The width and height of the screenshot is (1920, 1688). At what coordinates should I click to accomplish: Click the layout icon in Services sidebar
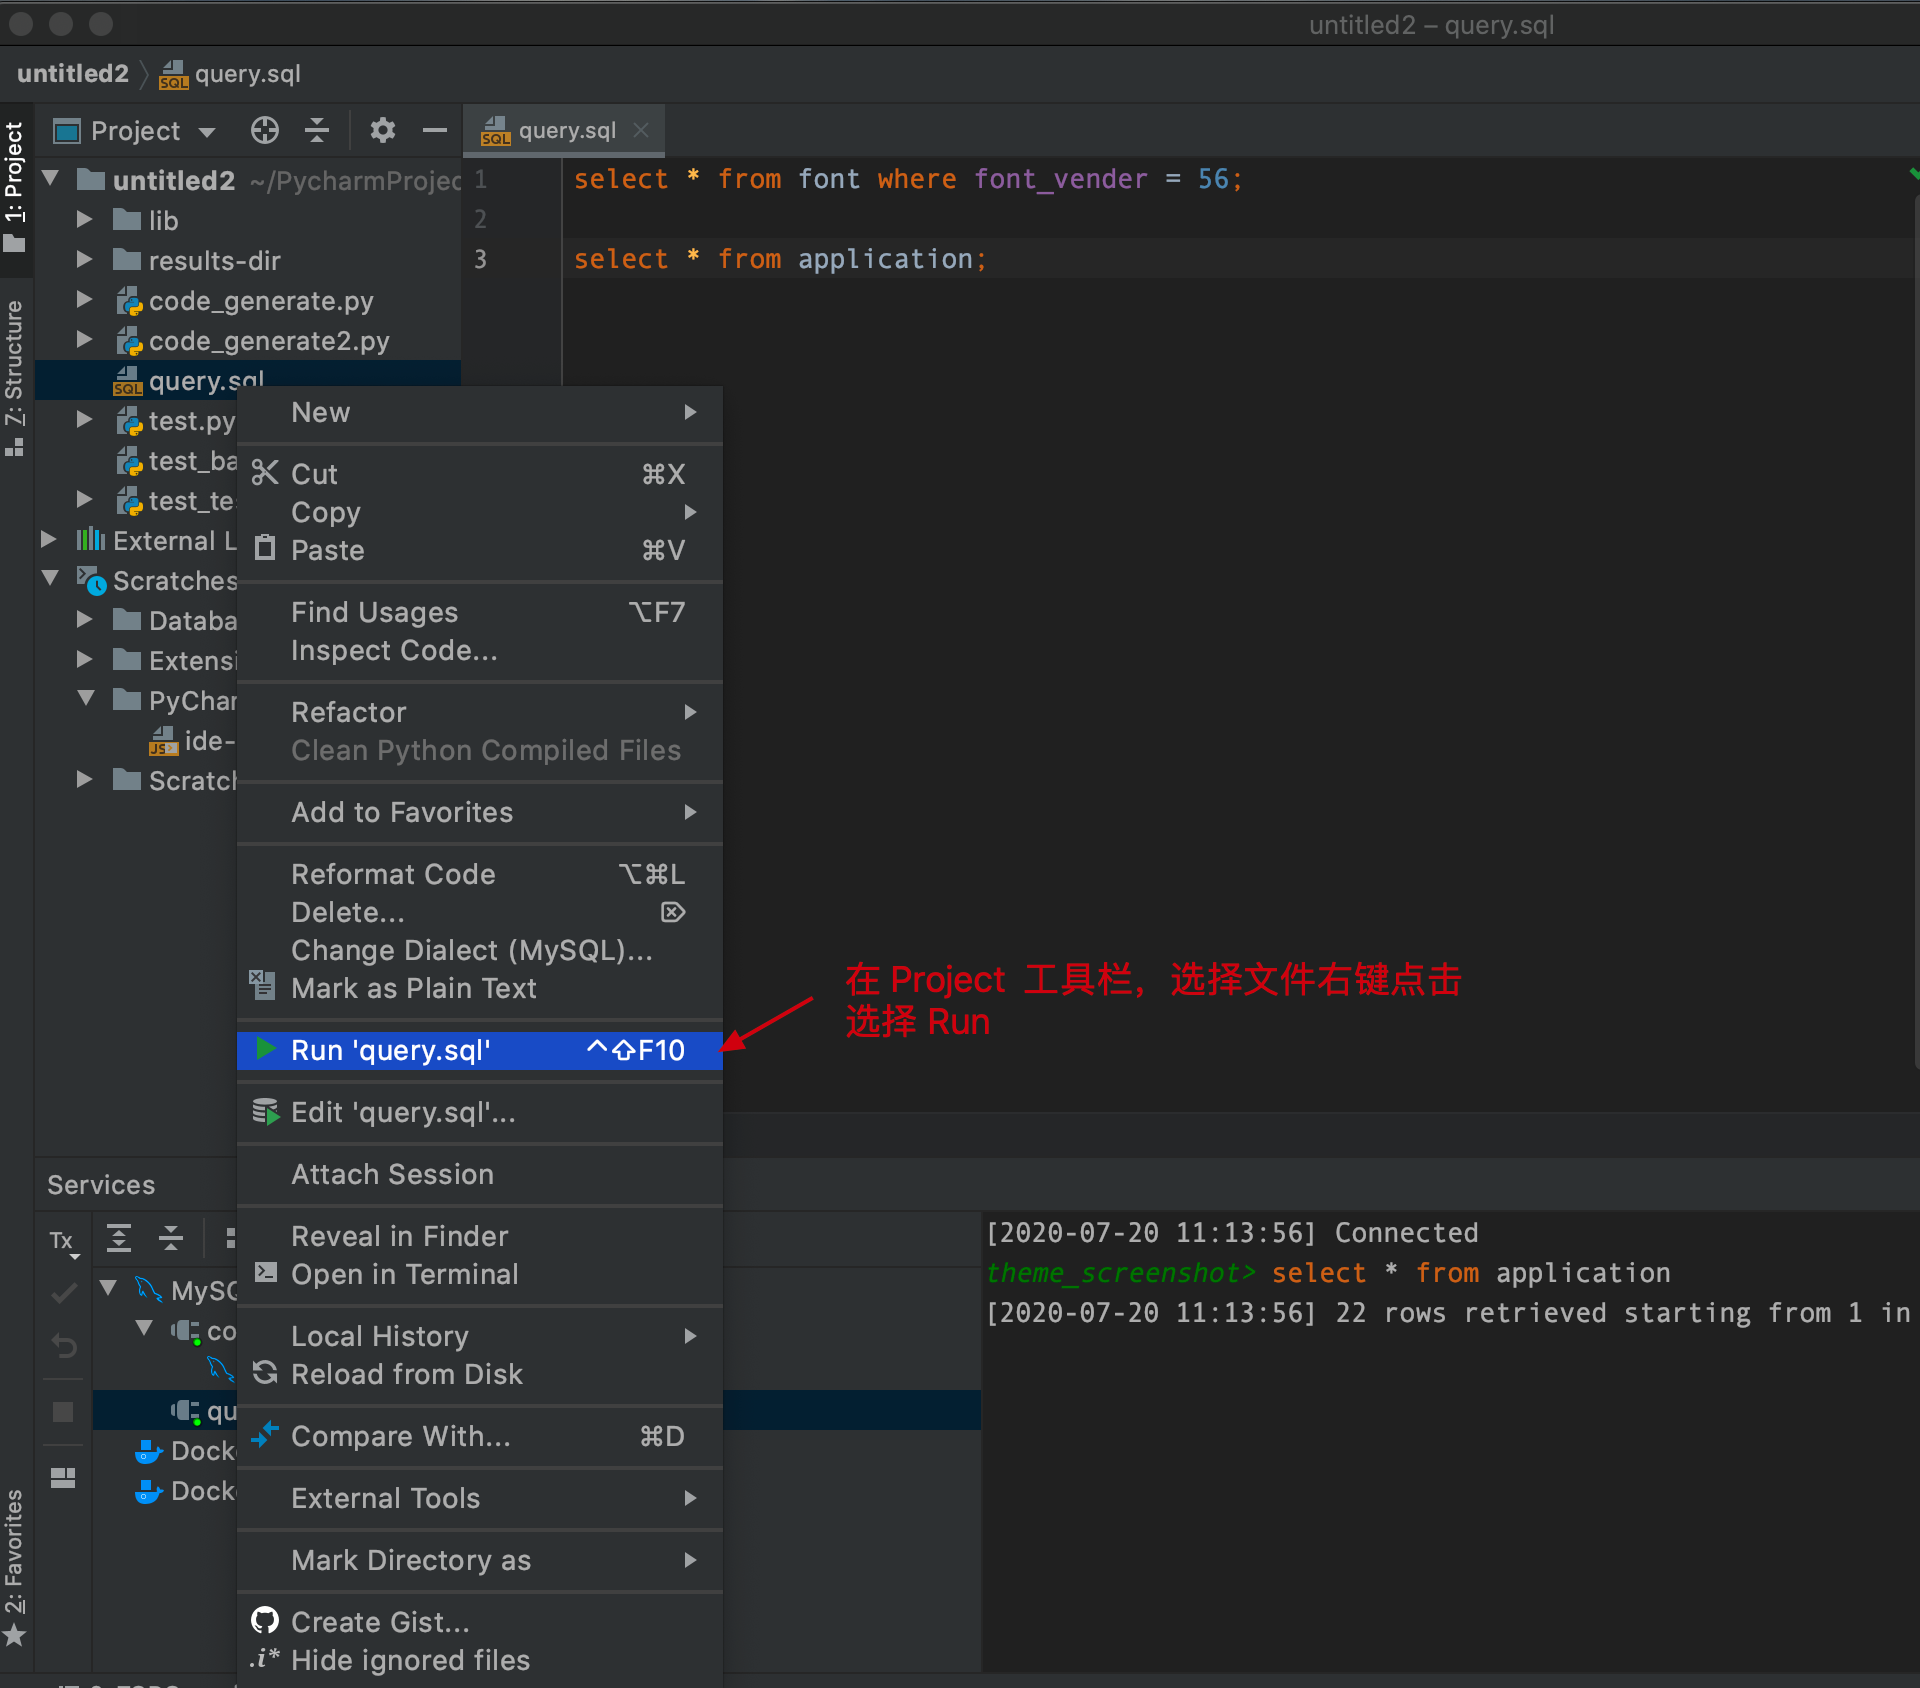click(x=63, y=1478)
